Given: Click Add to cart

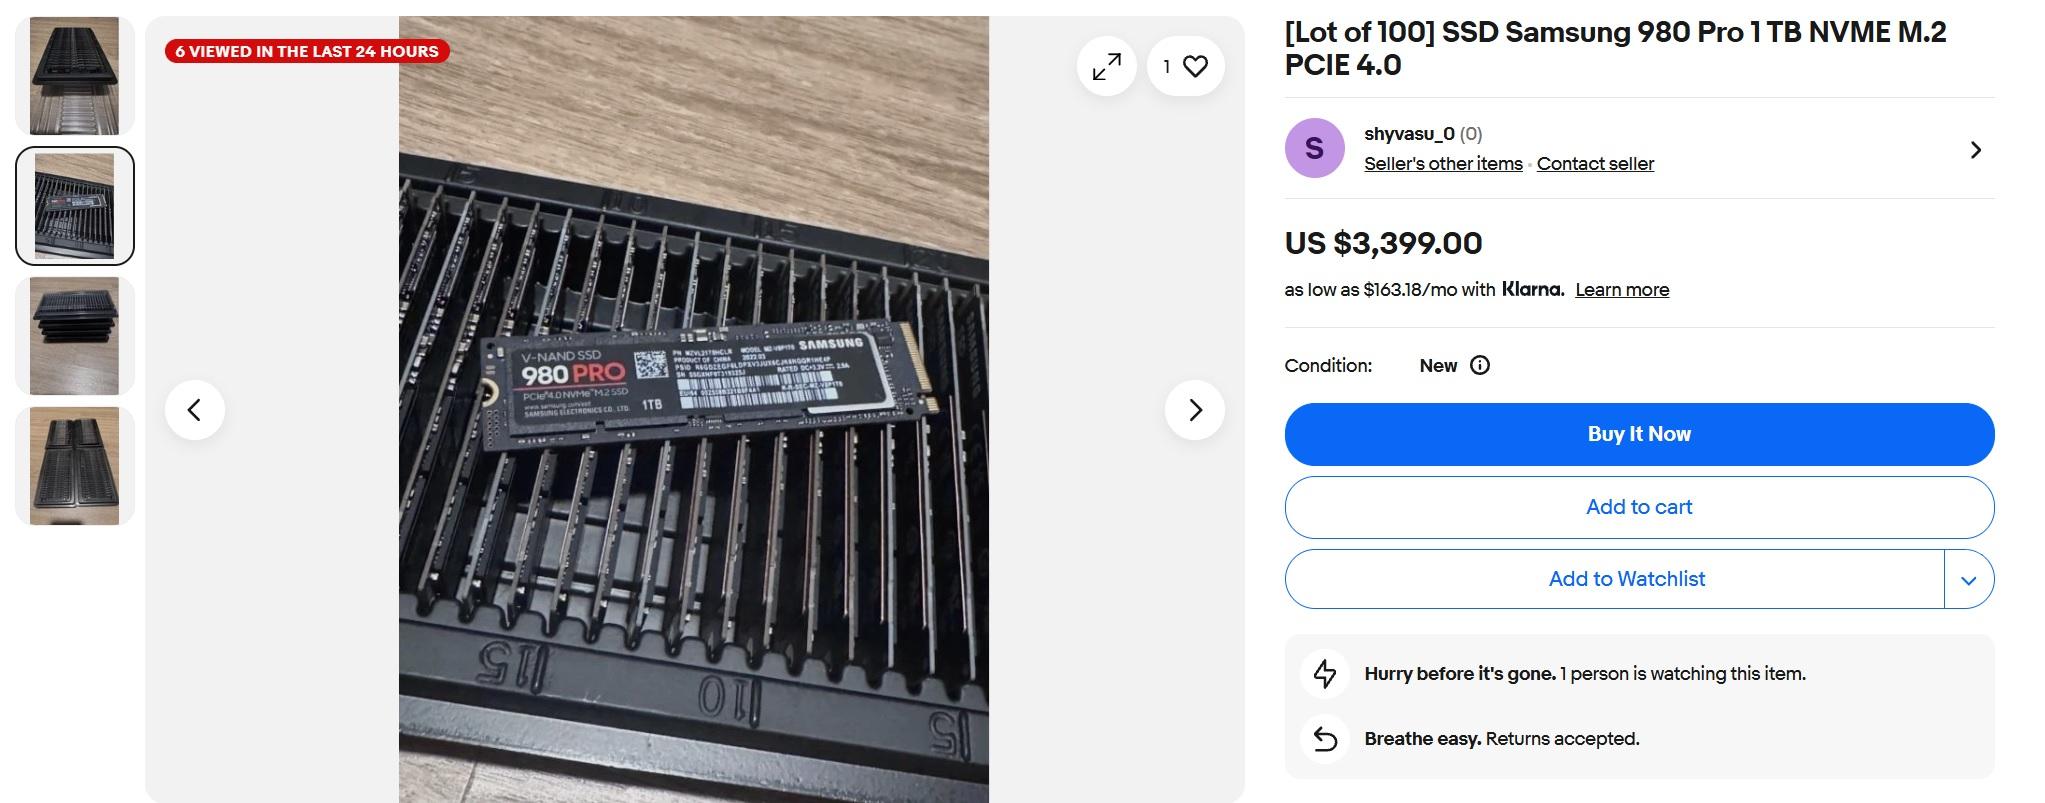Looking at the screenshot, I should 1639,507.
